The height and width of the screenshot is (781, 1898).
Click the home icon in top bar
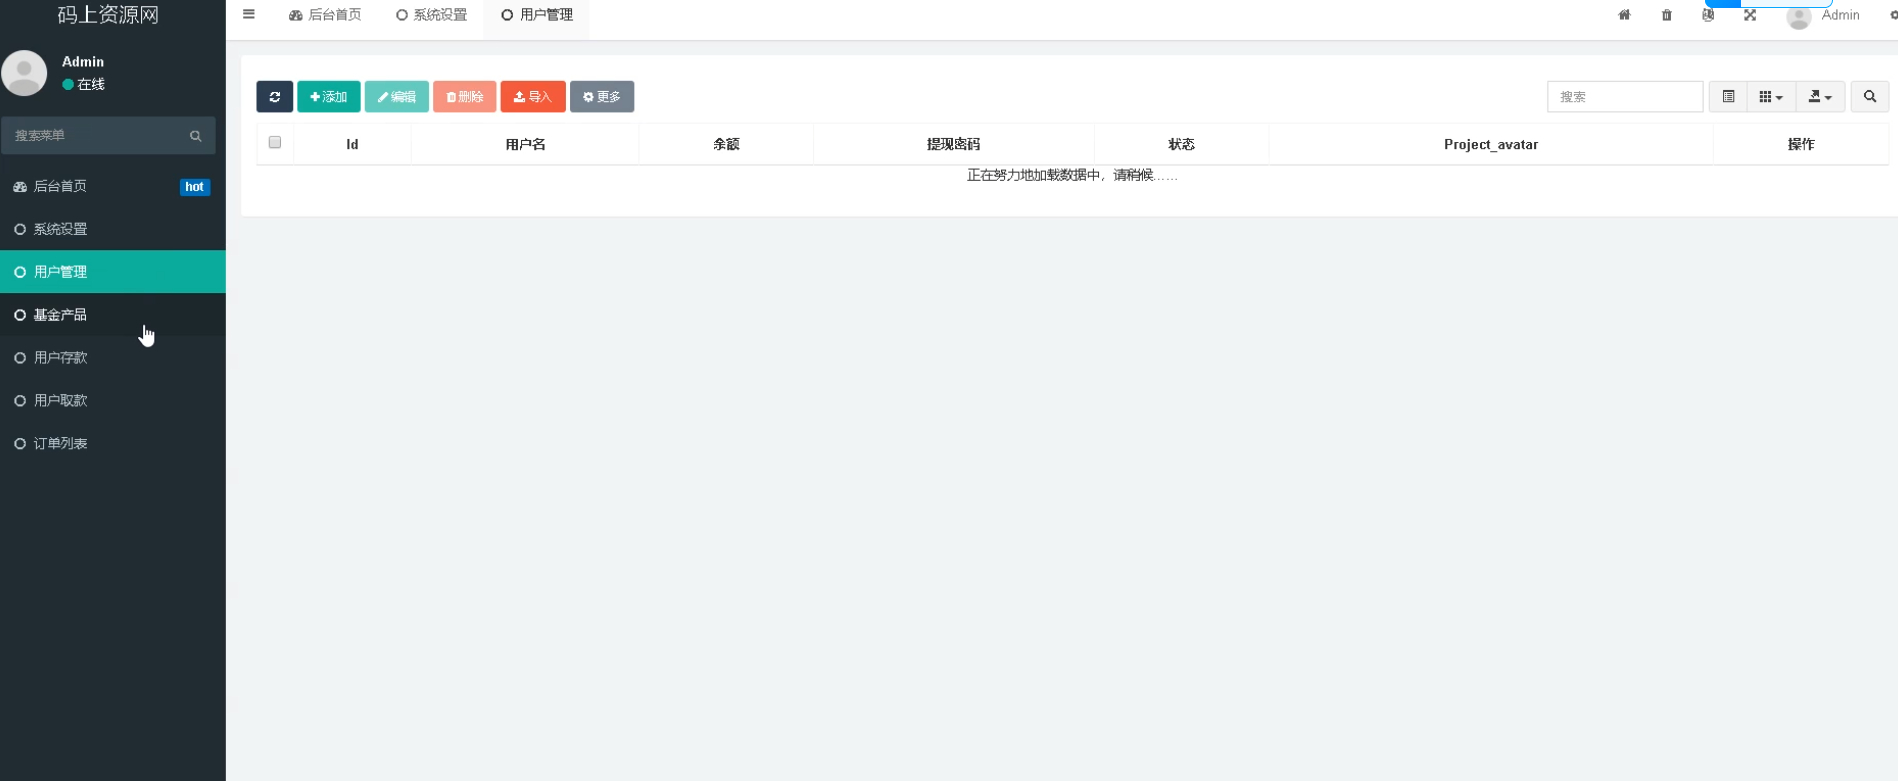1624,15
